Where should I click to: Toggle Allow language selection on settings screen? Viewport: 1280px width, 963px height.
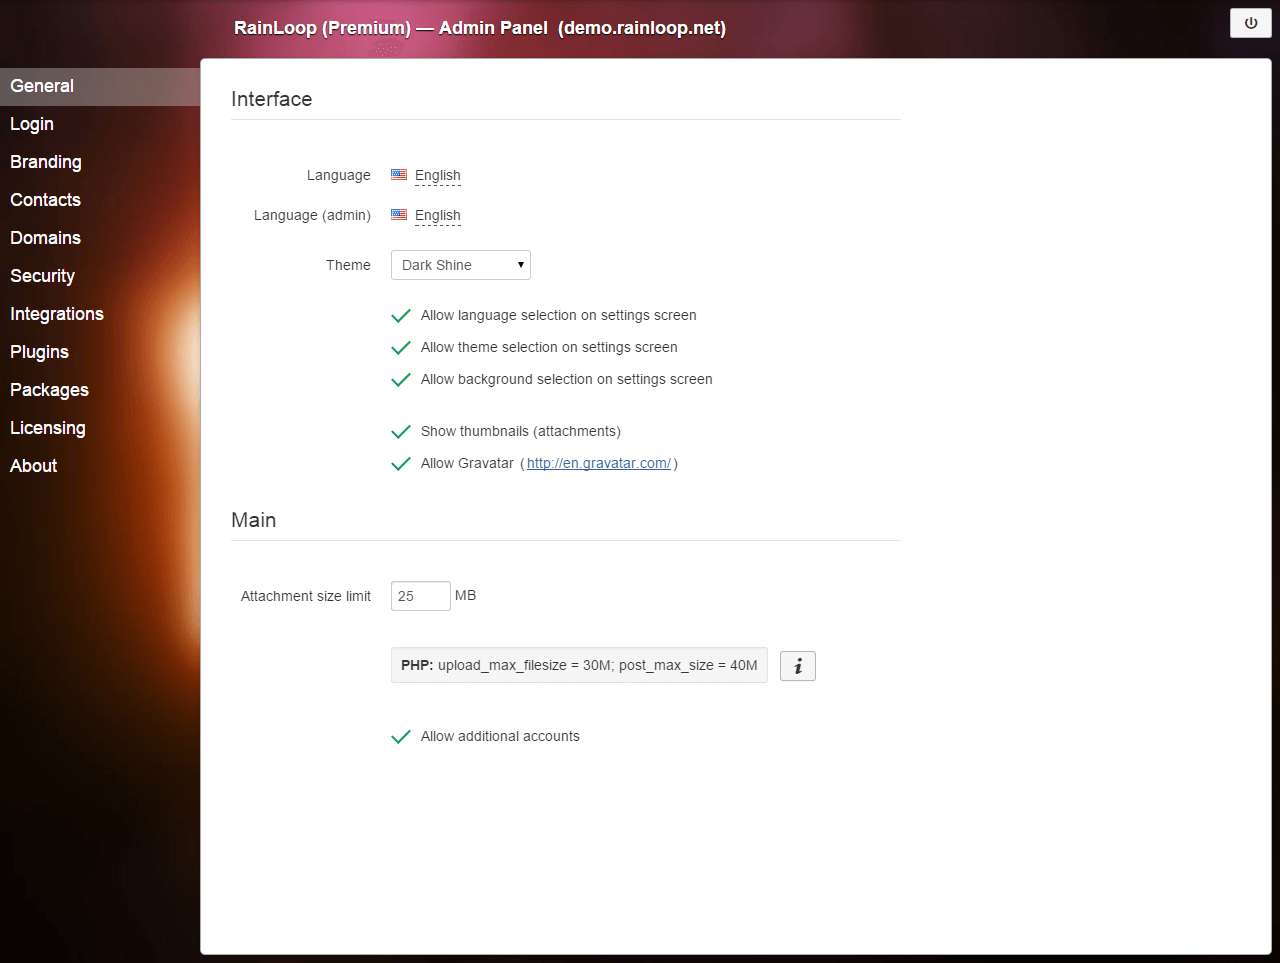click(401, 316)
